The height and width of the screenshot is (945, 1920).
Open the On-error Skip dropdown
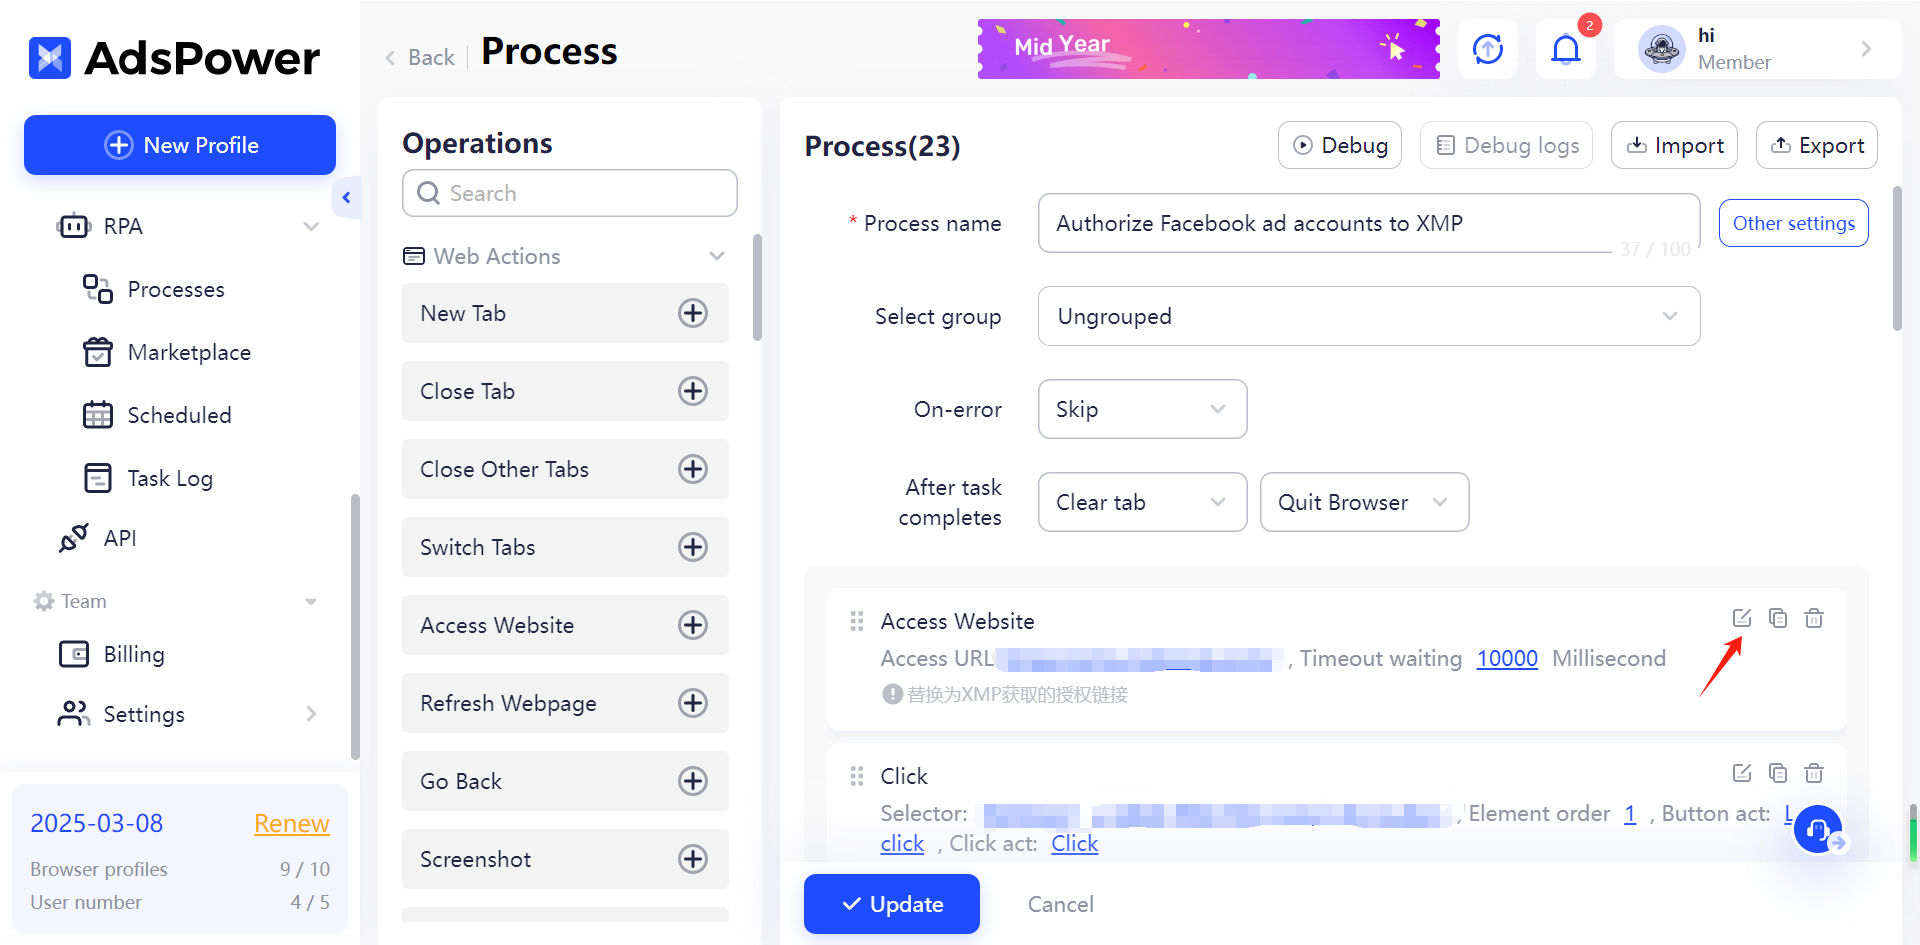tap(1142, 409)
